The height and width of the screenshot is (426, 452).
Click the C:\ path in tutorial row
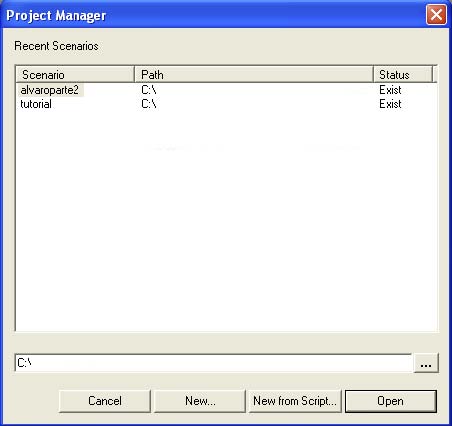(149, 104)
